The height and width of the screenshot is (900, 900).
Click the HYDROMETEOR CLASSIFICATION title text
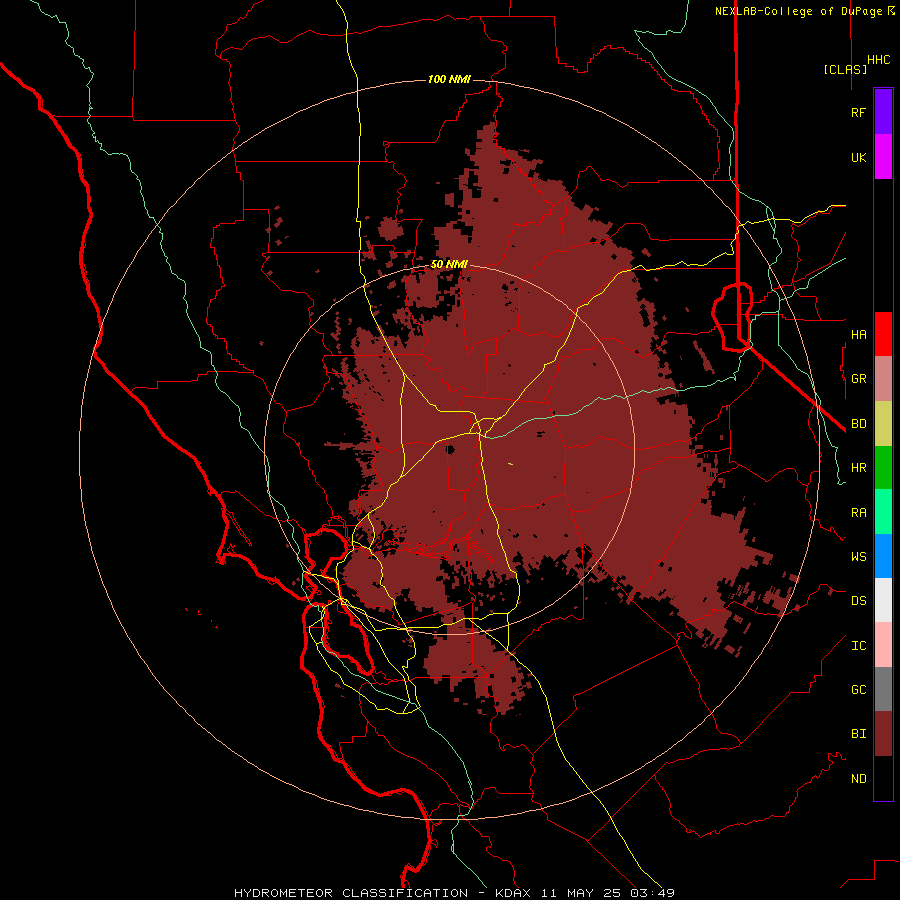click(351, 893)
